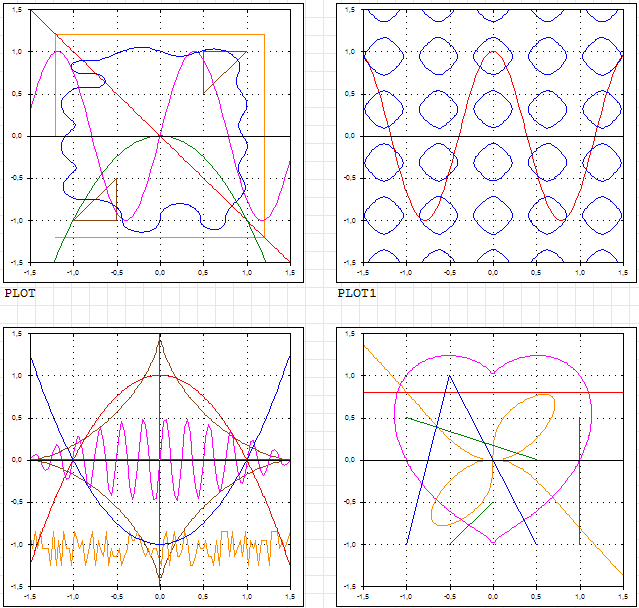Screen dimensions: 639x608
Task: Click the long green line in bottom-right plot
Action: point(470,439)
